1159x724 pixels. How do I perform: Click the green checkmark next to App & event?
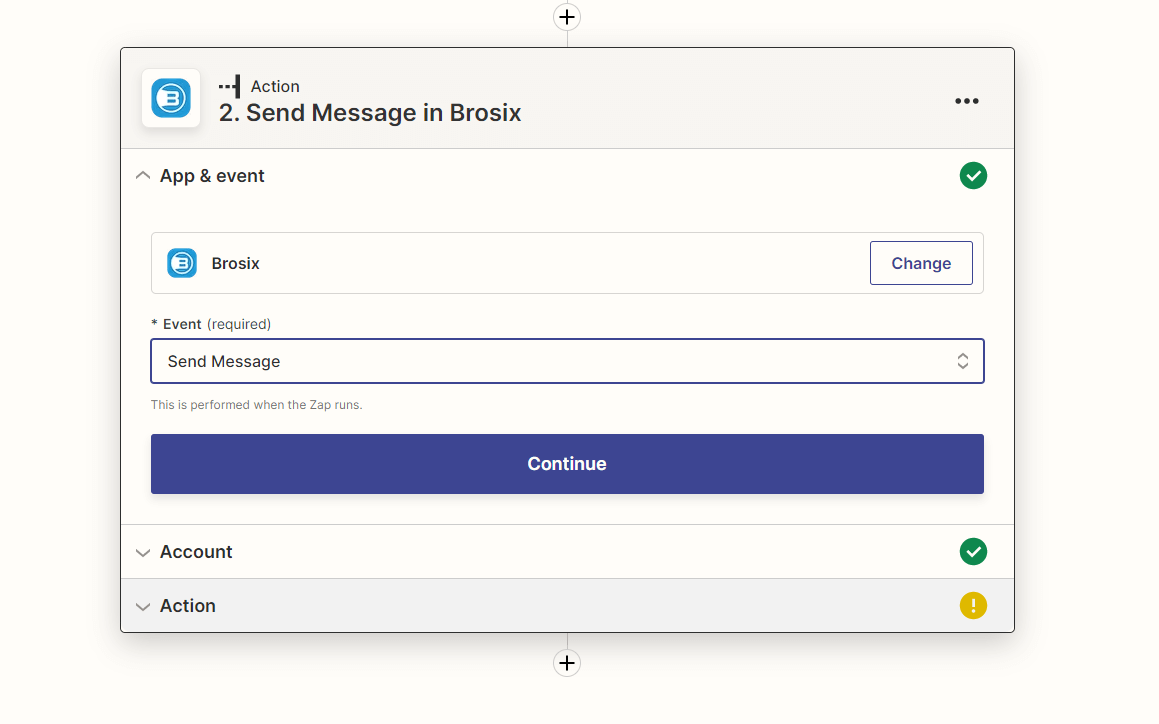coord(973,176)
